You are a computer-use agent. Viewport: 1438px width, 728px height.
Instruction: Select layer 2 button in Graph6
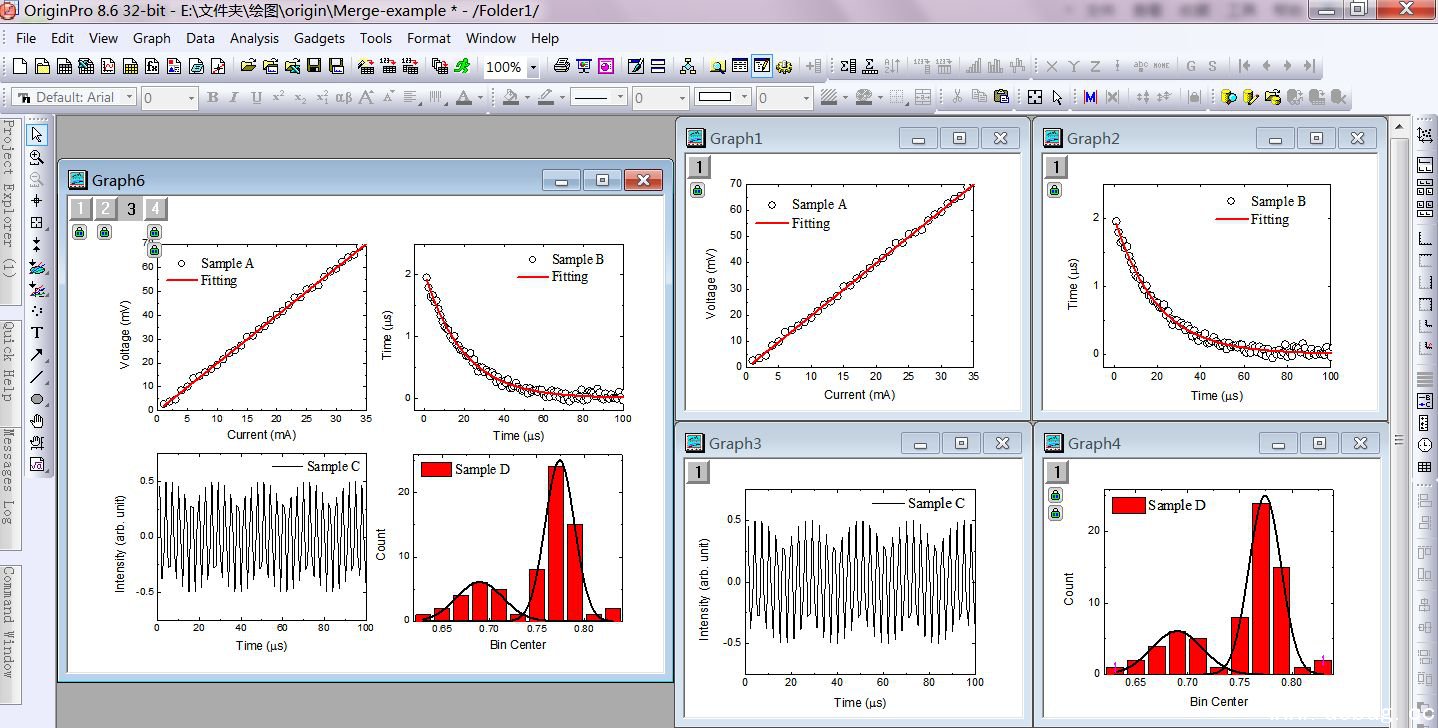(x=105, y=208)
